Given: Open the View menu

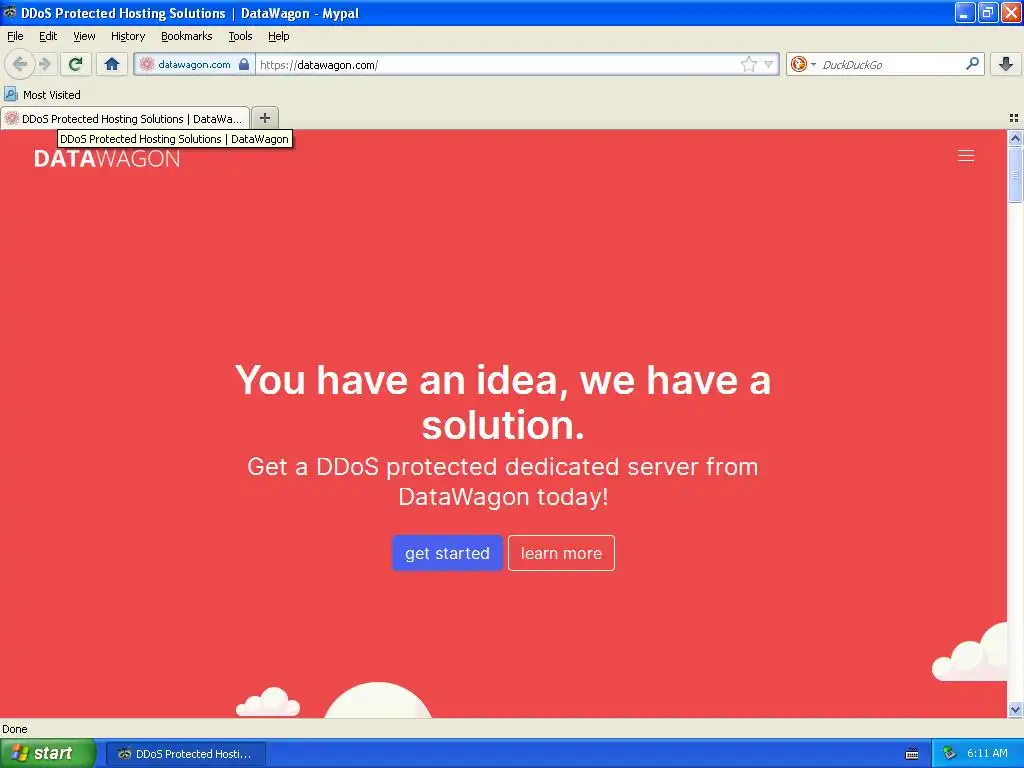Looking at the screenshot, I should [84, 36].
